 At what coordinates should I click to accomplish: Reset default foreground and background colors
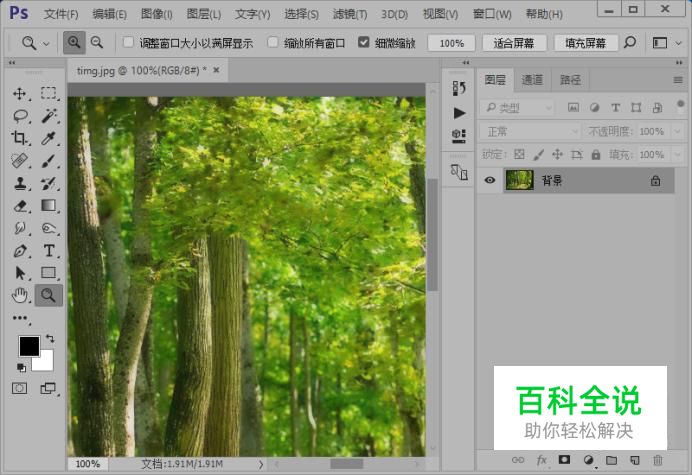[21, 367]
